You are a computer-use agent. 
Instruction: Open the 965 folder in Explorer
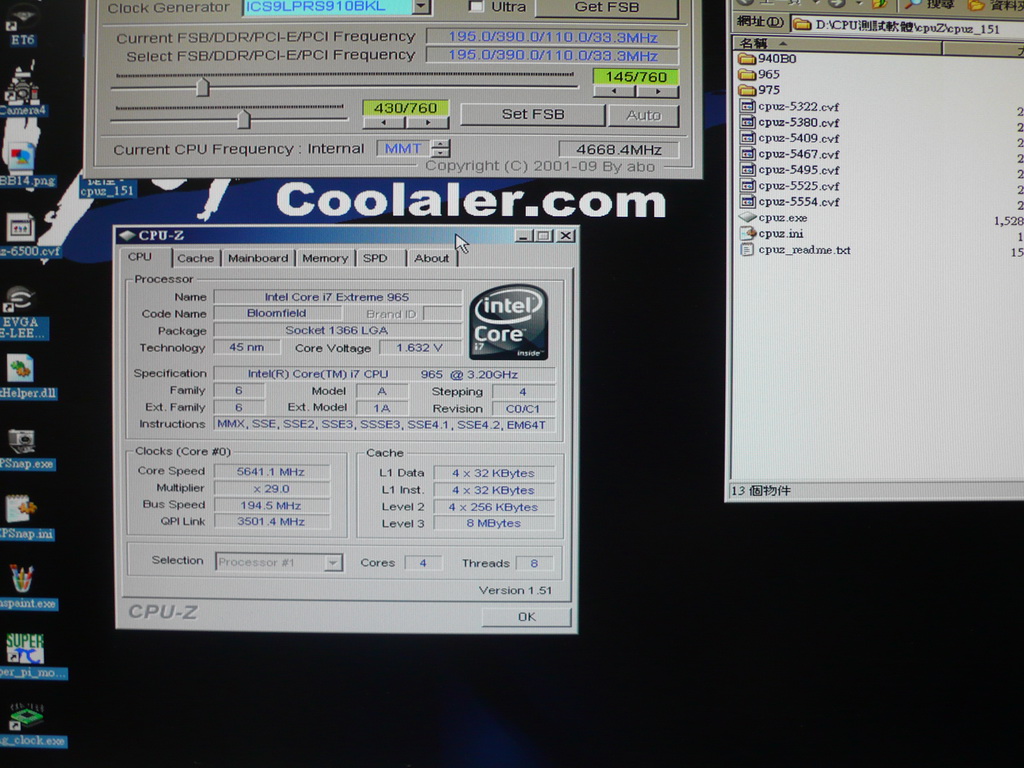click(760, 74)
